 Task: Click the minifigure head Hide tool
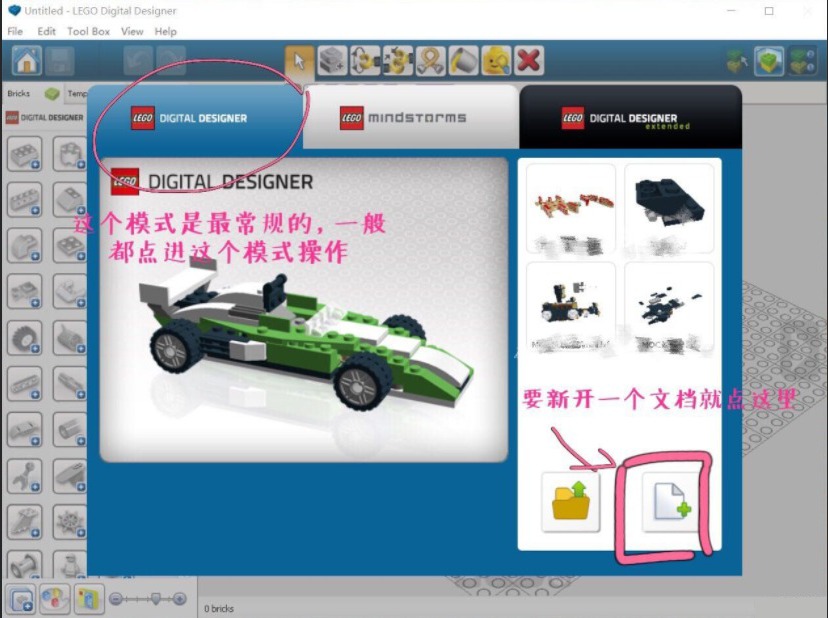(496, 61)
